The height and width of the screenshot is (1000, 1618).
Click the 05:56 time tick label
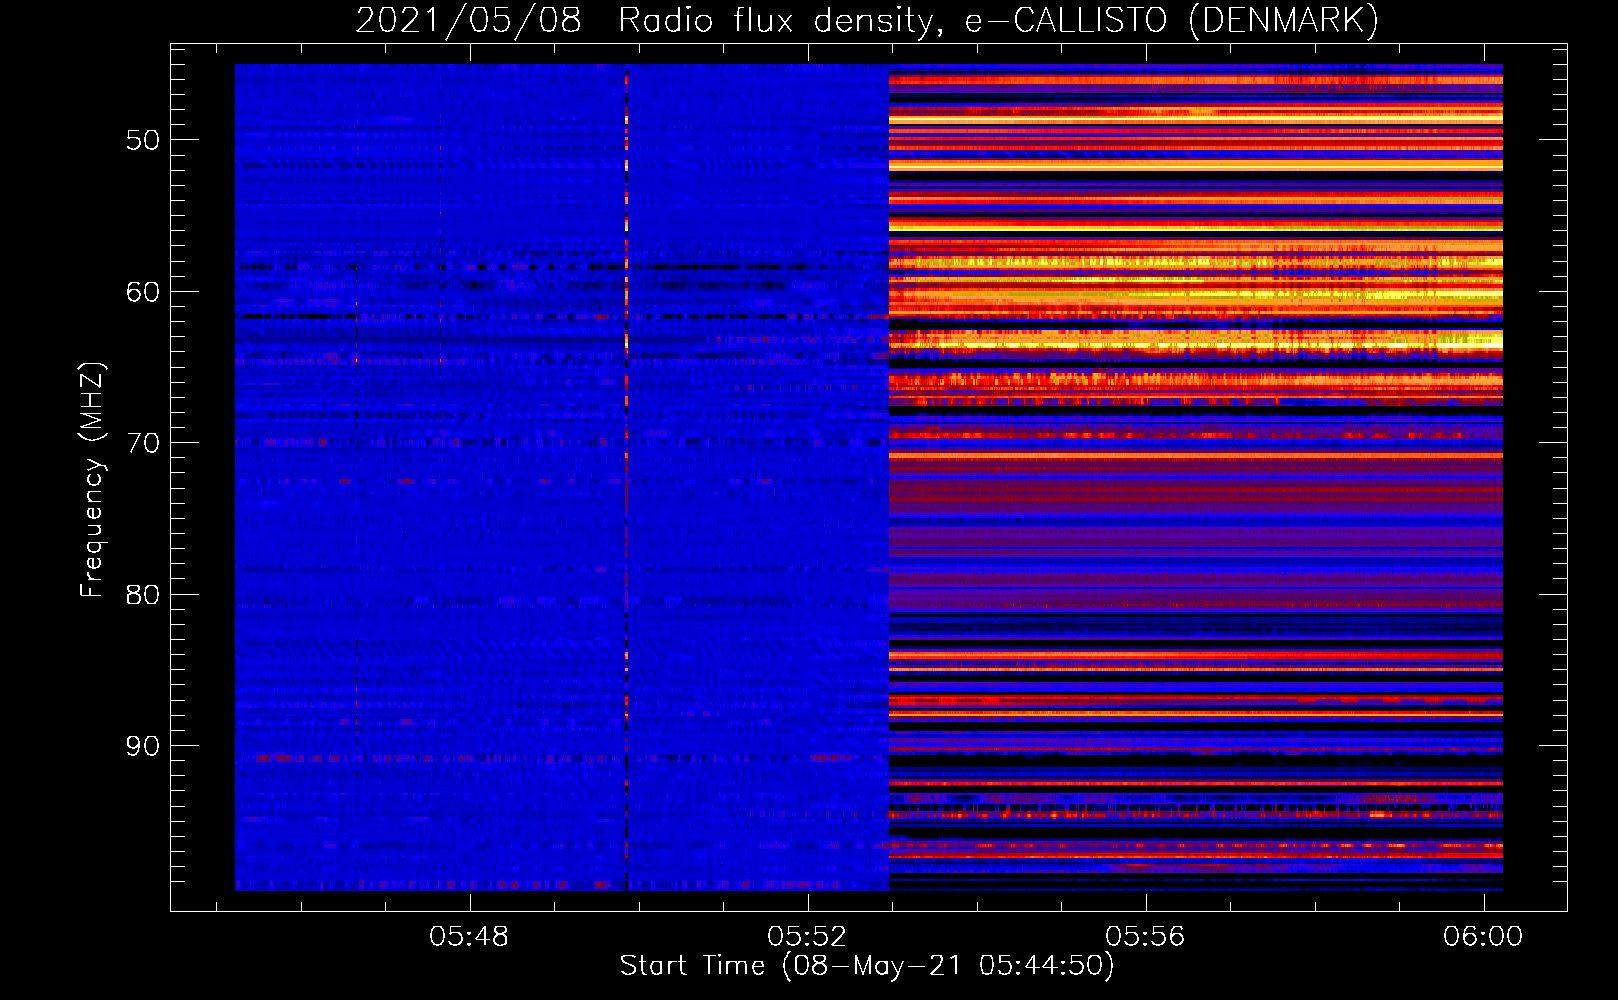(1145, 937)
